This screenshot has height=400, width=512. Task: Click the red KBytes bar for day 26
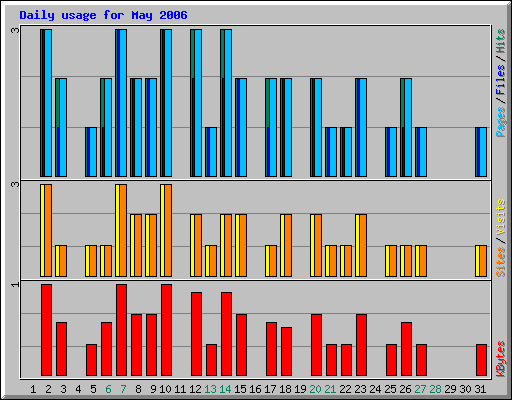point(407,349)
